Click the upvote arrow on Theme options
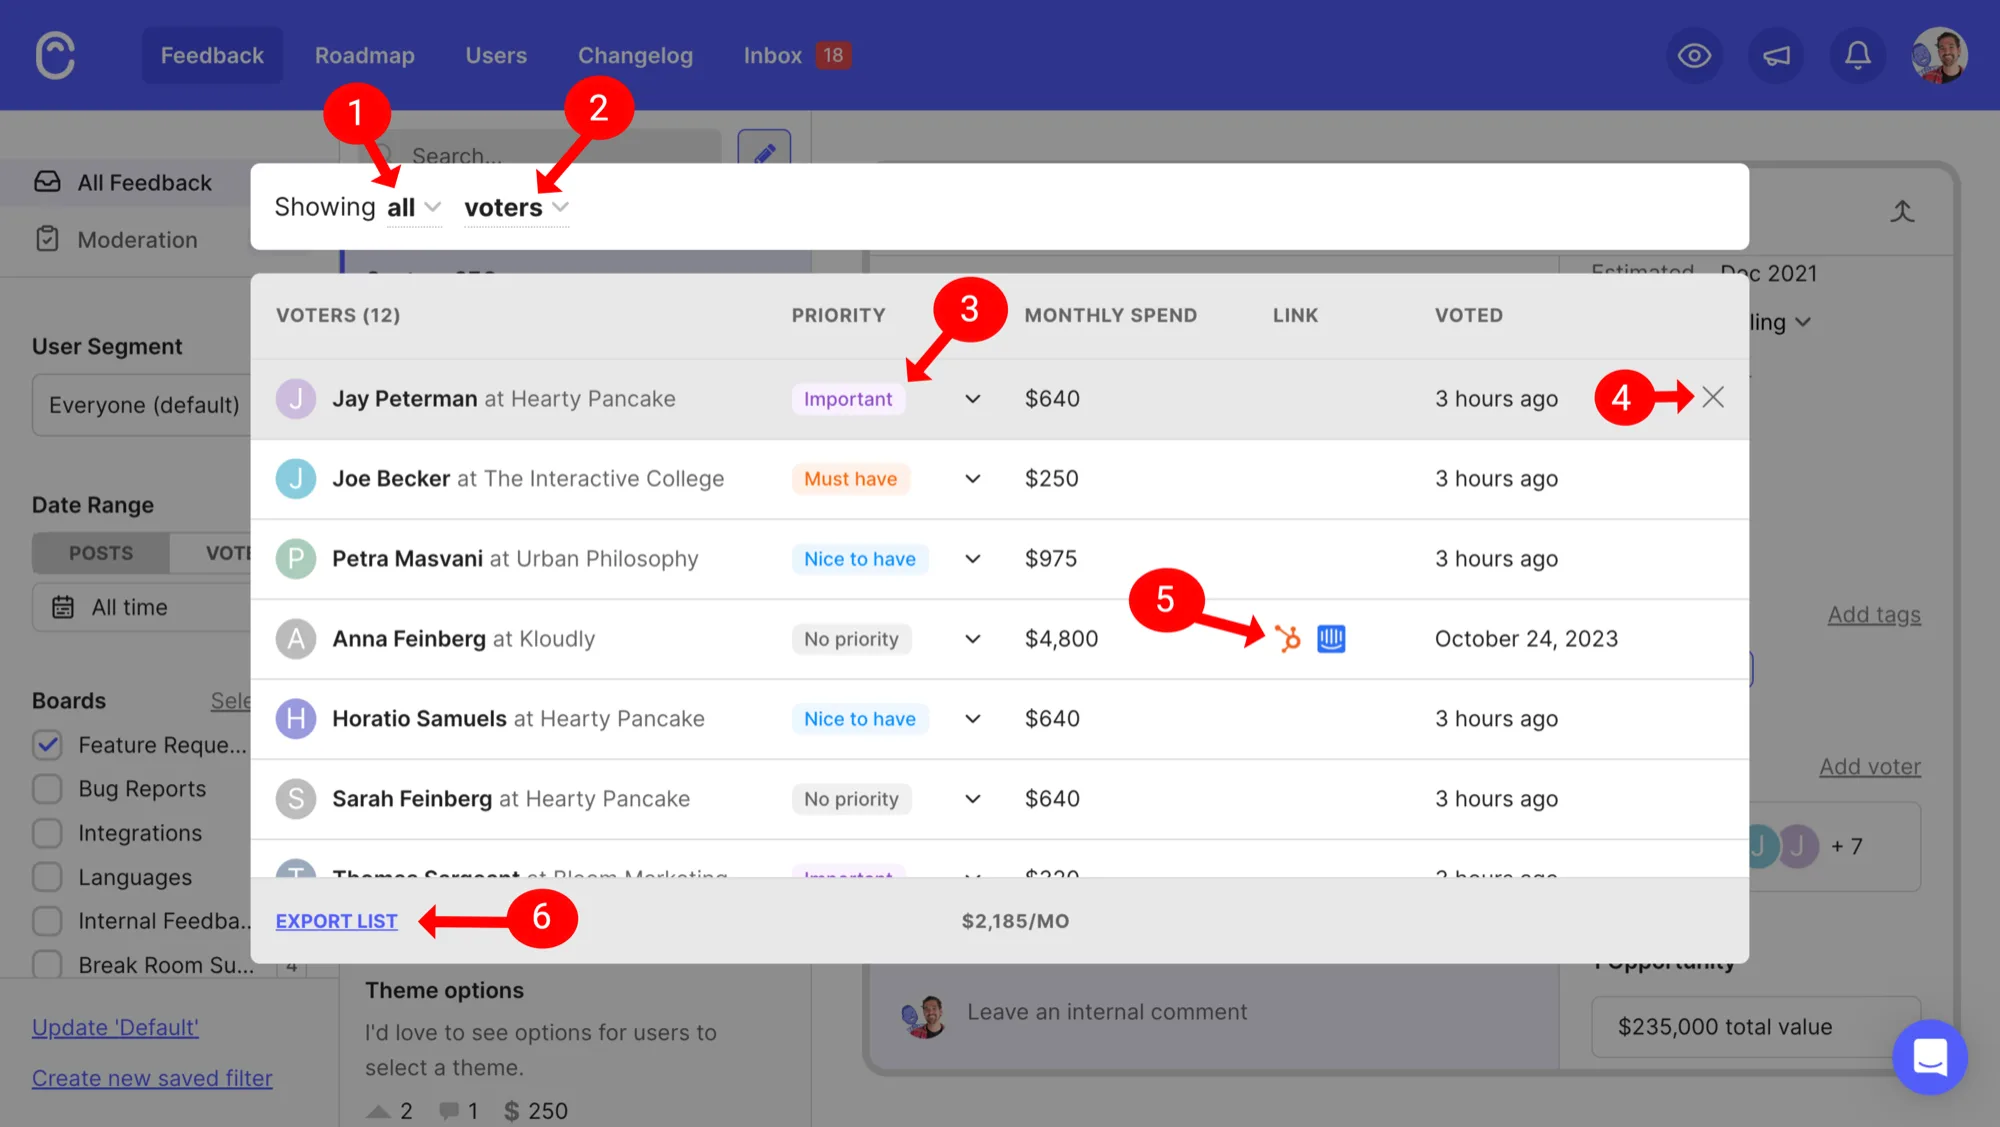Screen dimensions: 2000x1127 (378, 1111)
